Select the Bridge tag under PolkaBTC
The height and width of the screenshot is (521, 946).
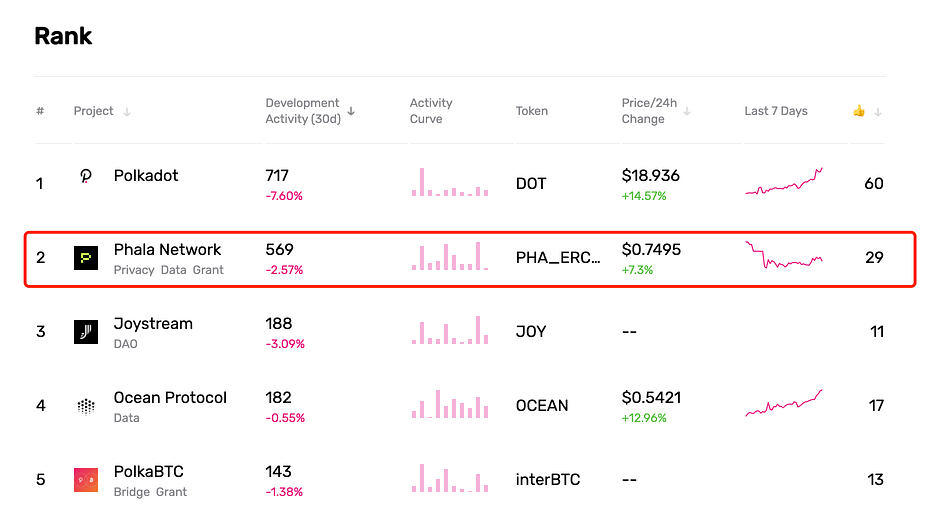[132, 492]
